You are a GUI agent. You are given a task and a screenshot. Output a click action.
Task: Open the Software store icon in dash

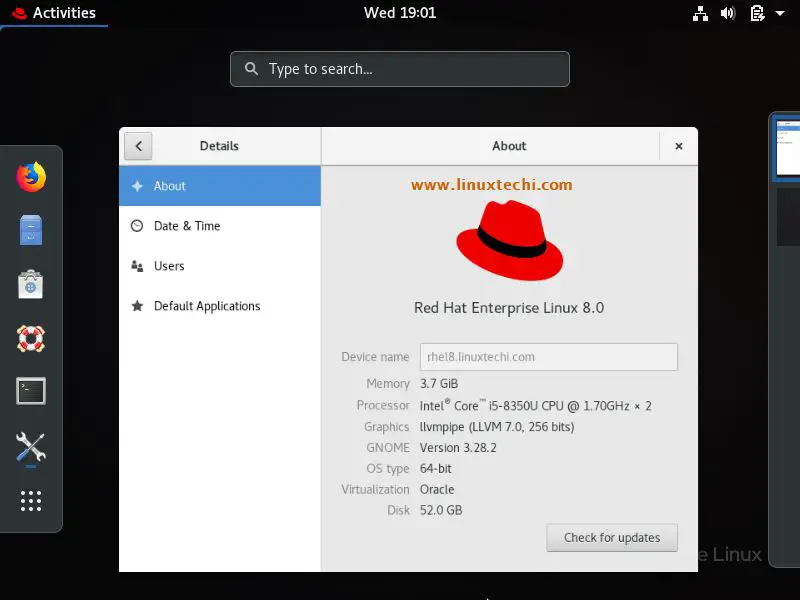click(31, 284)
